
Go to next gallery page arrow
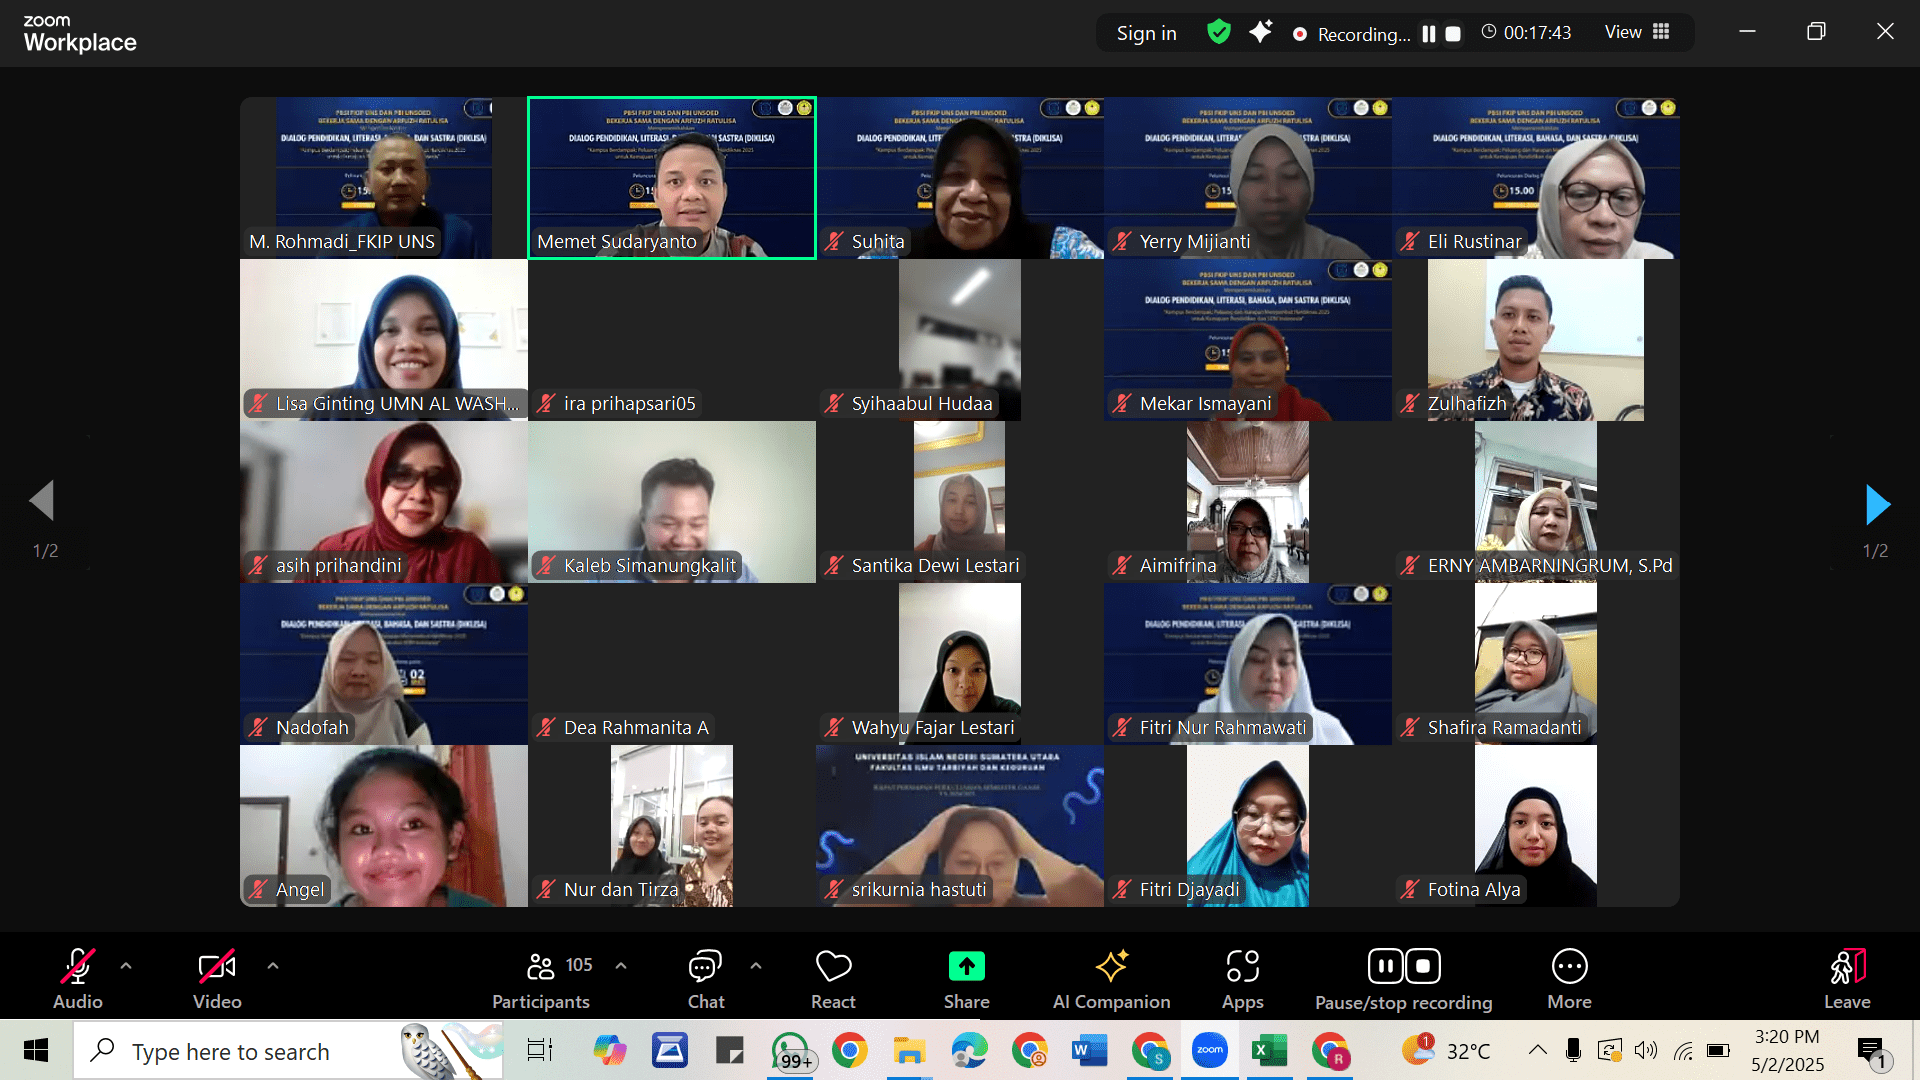(1877, 505)
